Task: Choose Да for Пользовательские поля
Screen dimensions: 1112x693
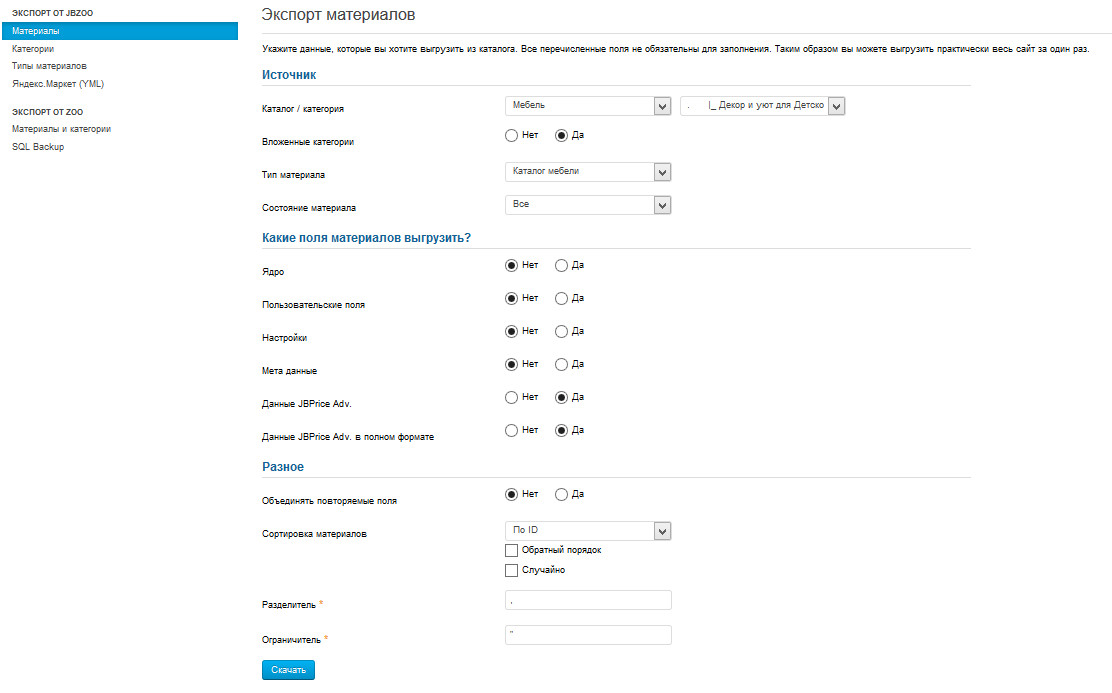Action: pos(561,299)
